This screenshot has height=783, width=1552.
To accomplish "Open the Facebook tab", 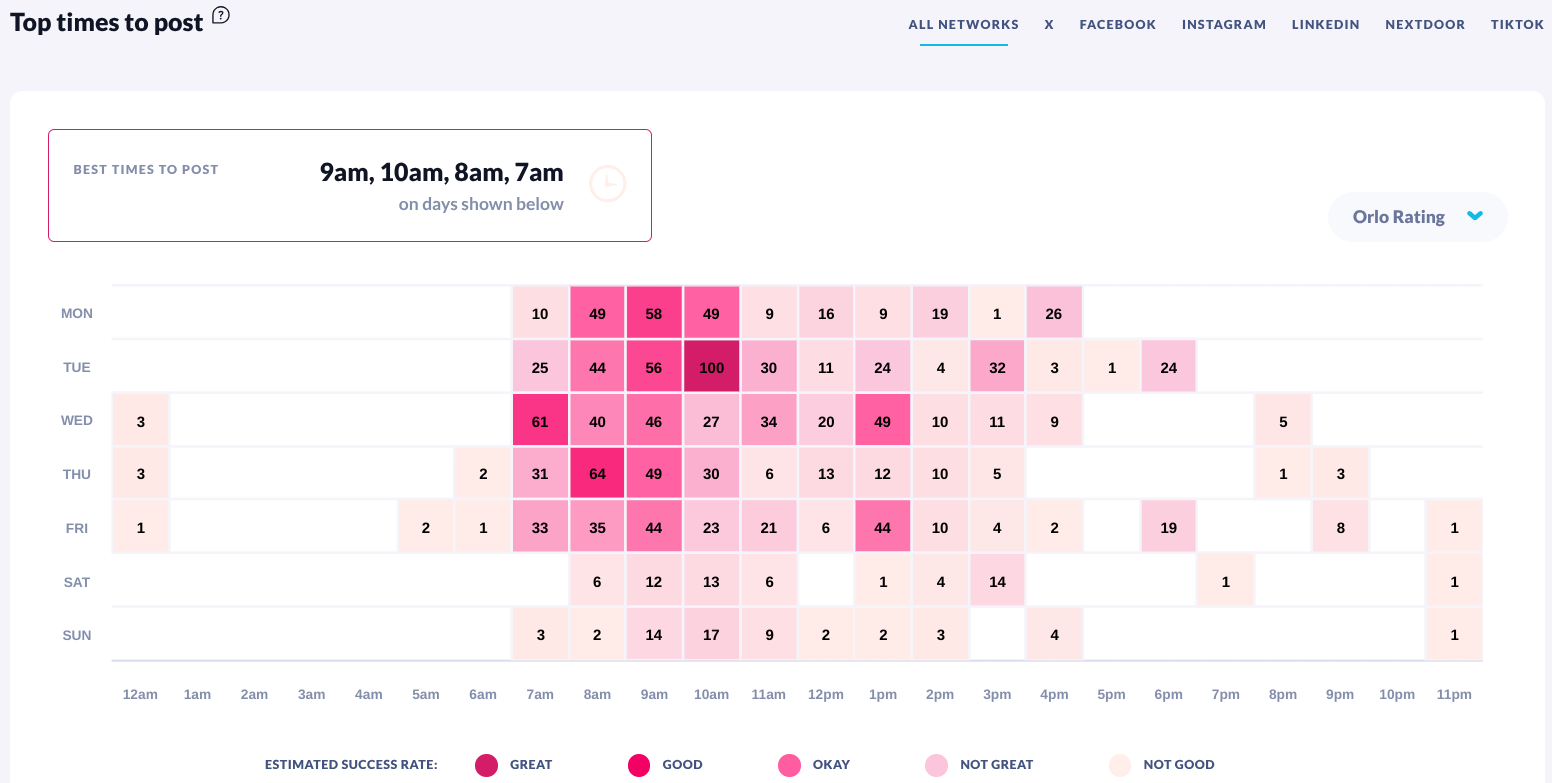I will [x=1117, y=25].
